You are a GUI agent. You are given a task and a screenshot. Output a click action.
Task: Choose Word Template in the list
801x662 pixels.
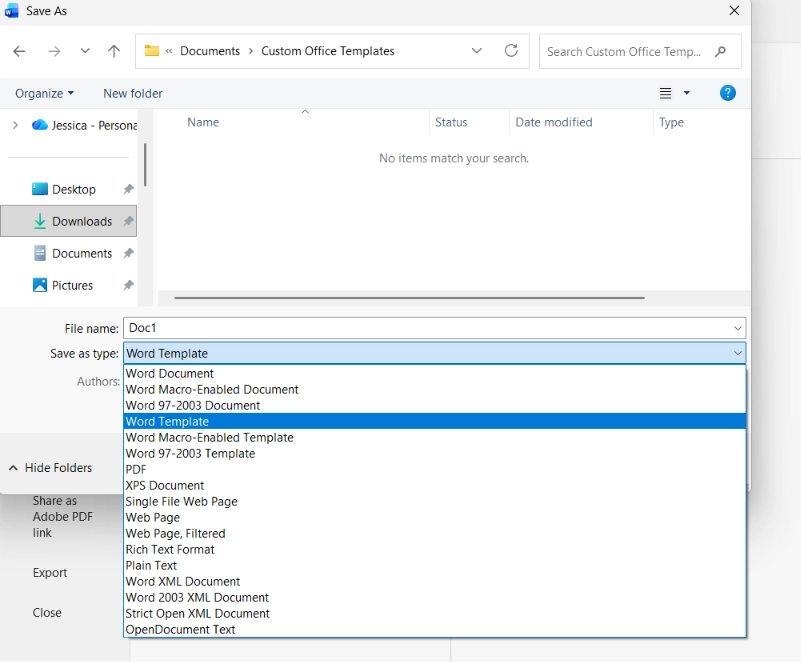[435, 421]
